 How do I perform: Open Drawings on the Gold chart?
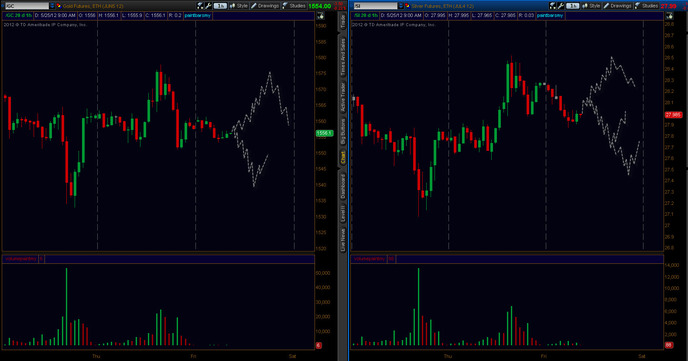point(265,6)
